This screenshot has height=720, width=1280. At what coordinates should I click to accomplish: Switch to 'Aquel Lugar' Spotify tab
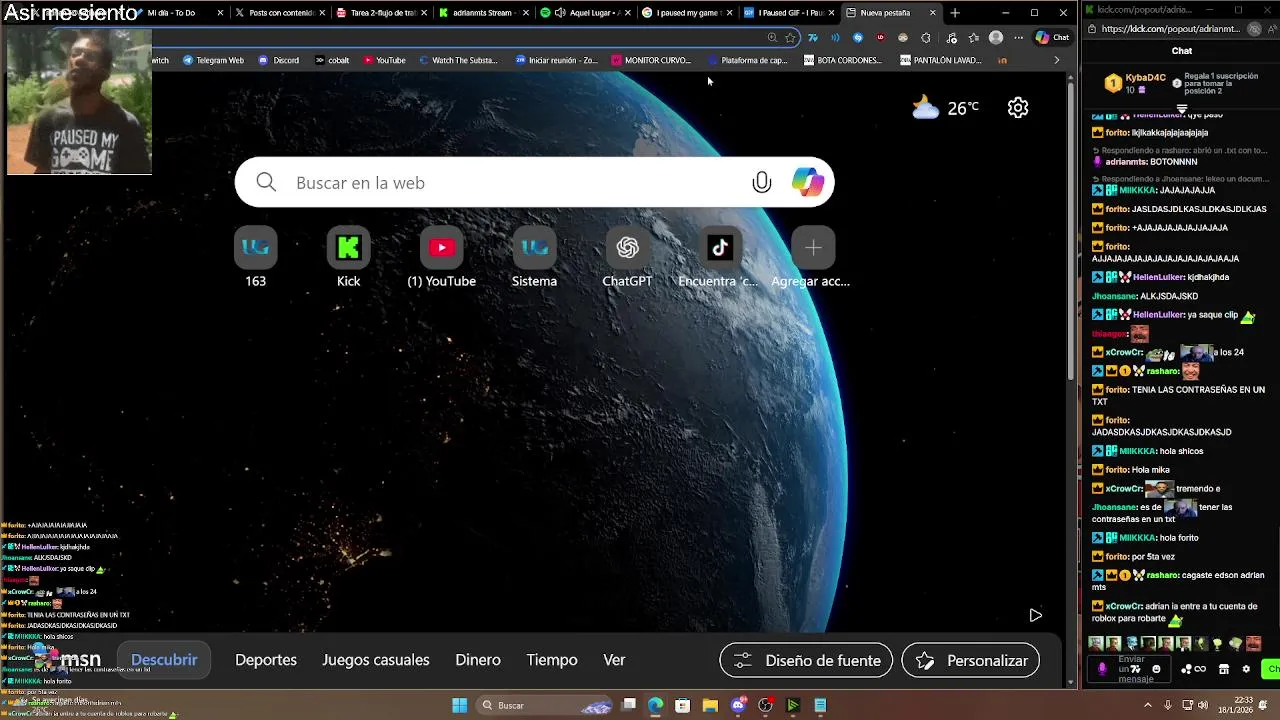[585, 13]
